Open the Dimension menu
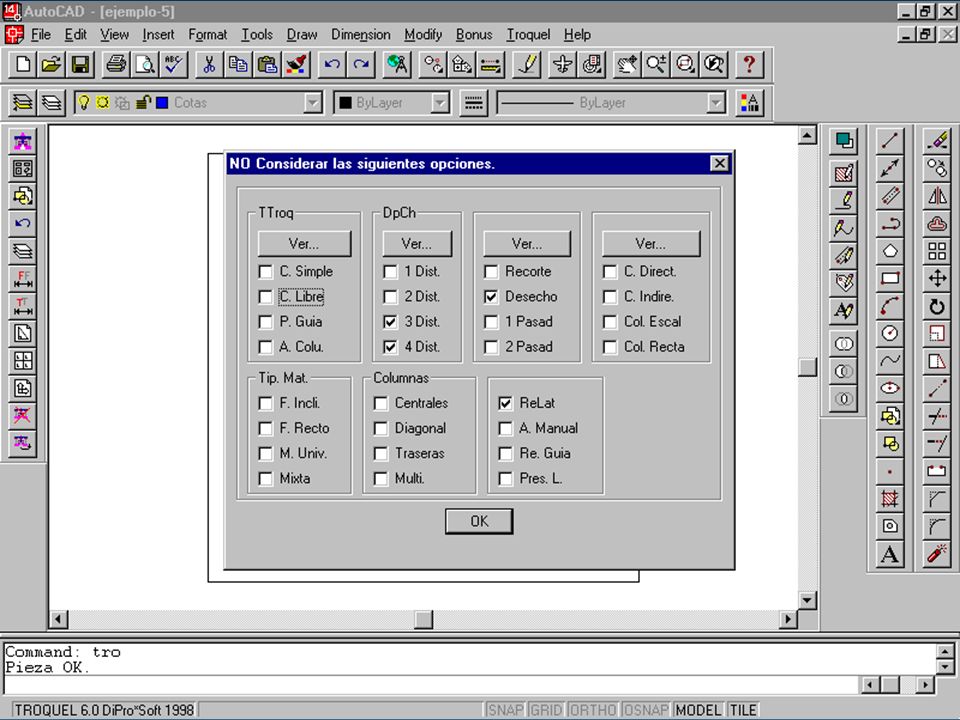 [x=361, y=35]
